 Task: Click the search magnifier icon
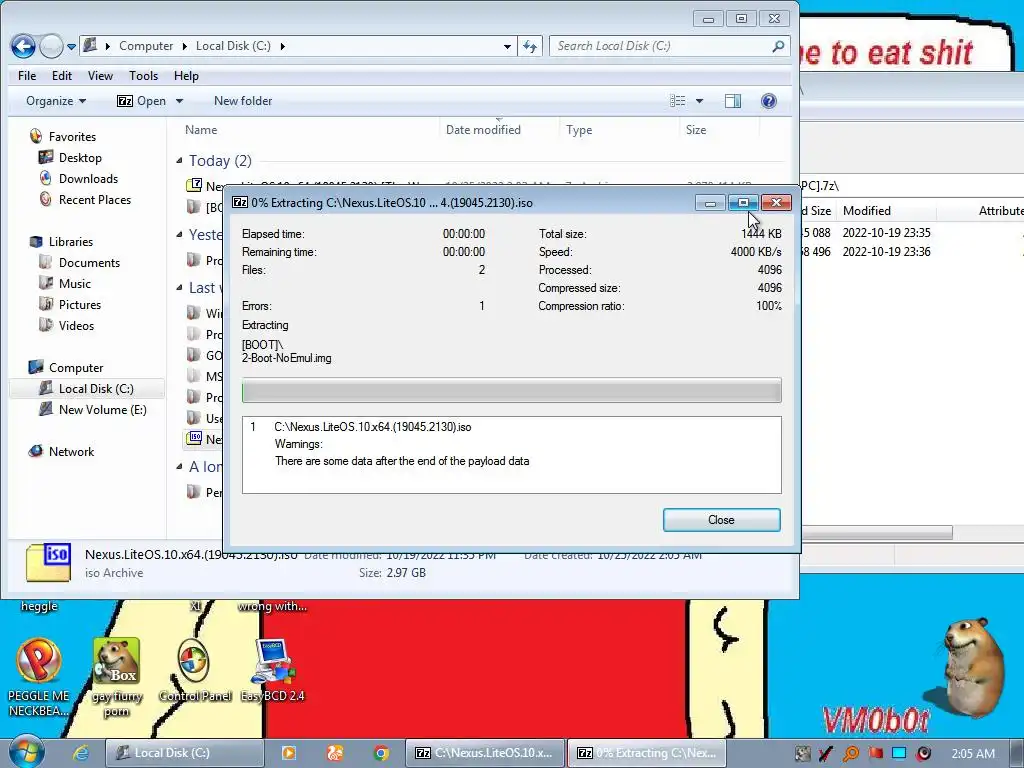click(777, 46)
